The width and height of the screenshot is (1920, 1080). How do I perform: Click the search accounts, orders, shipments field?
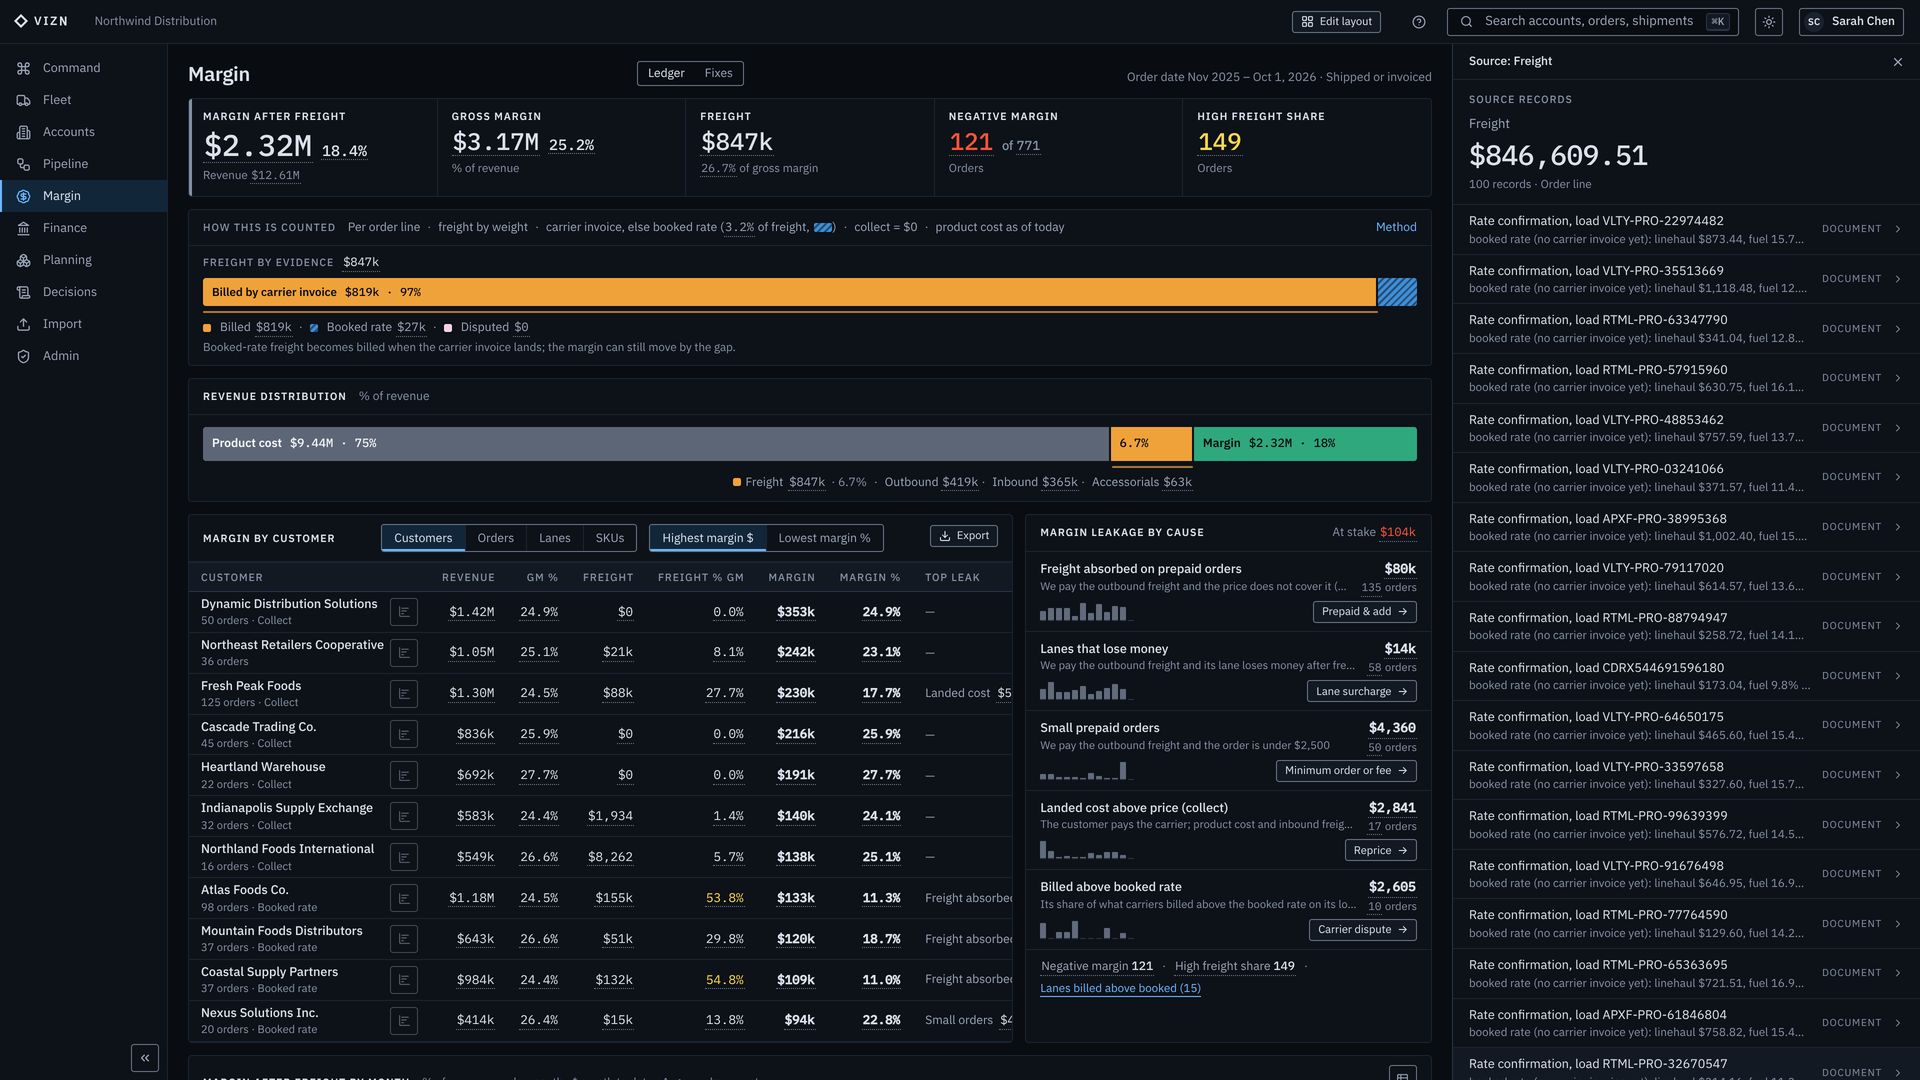click(1592, 22)
